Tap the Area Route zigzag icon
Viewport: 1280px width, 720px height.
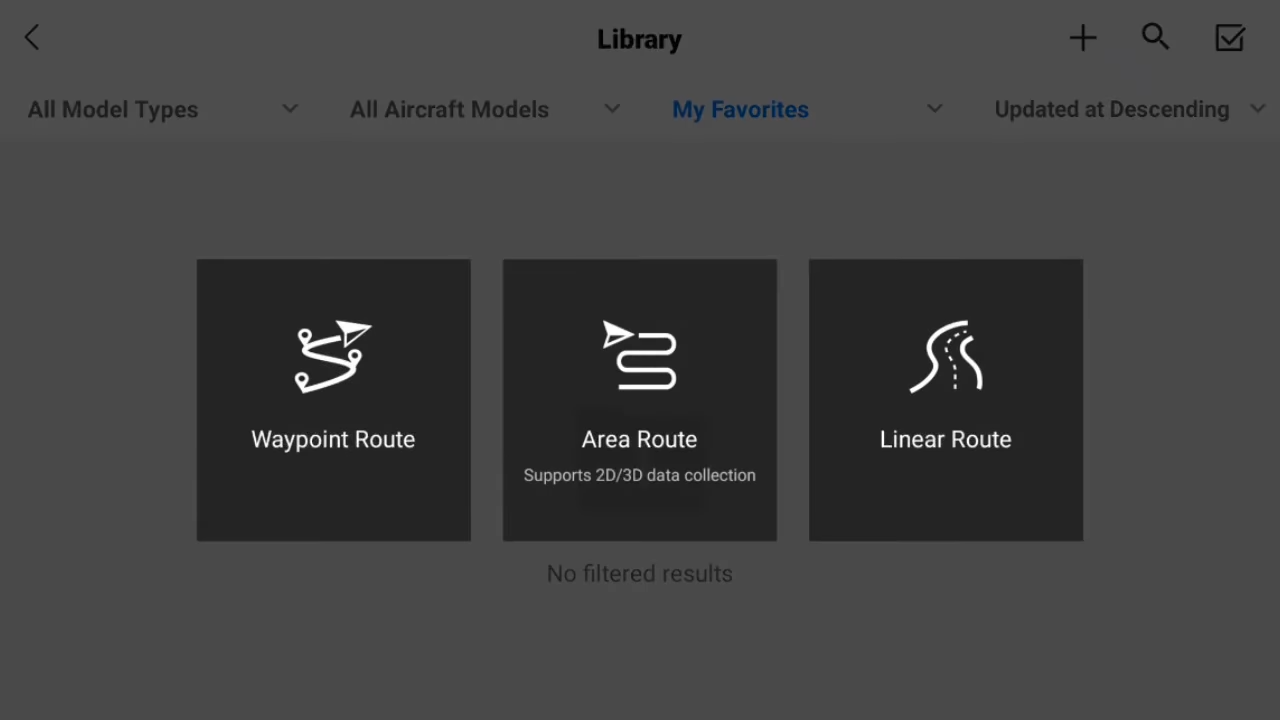coord(640,356)
